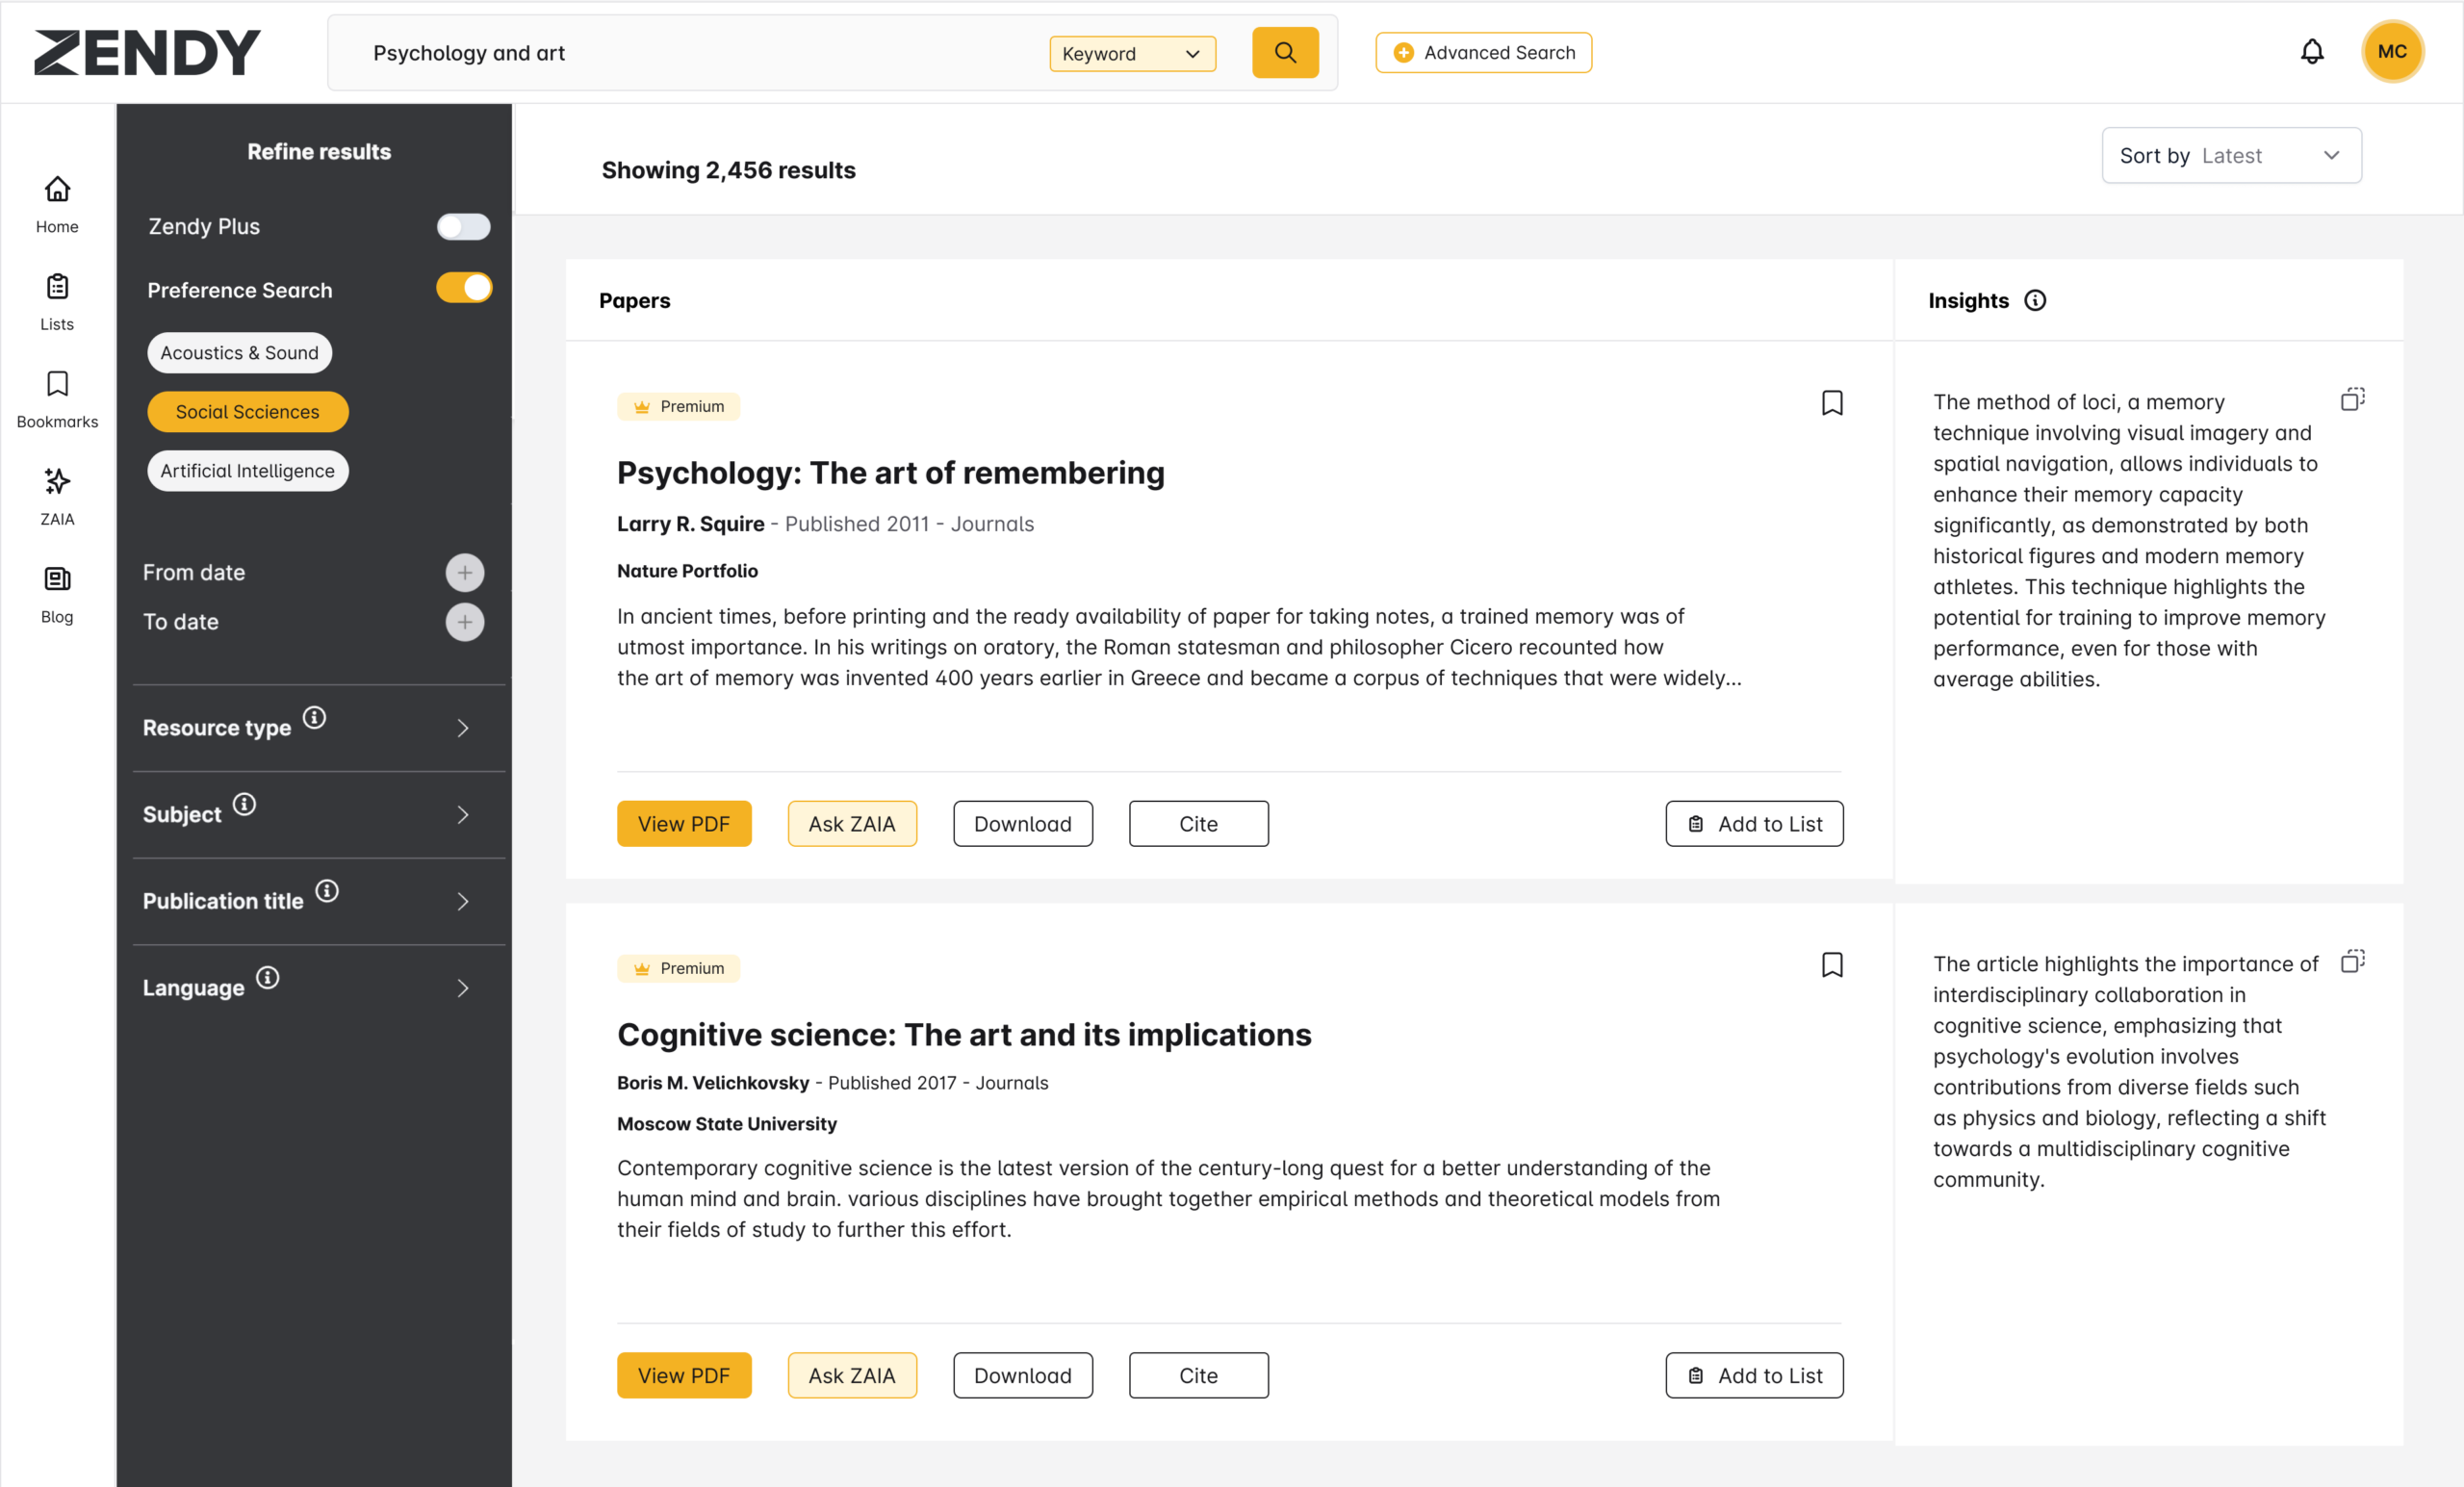Bookmark the article Psychology: The art of remembering
The width and height of the screenshot is (2464, 1487).
point(1832,402)
